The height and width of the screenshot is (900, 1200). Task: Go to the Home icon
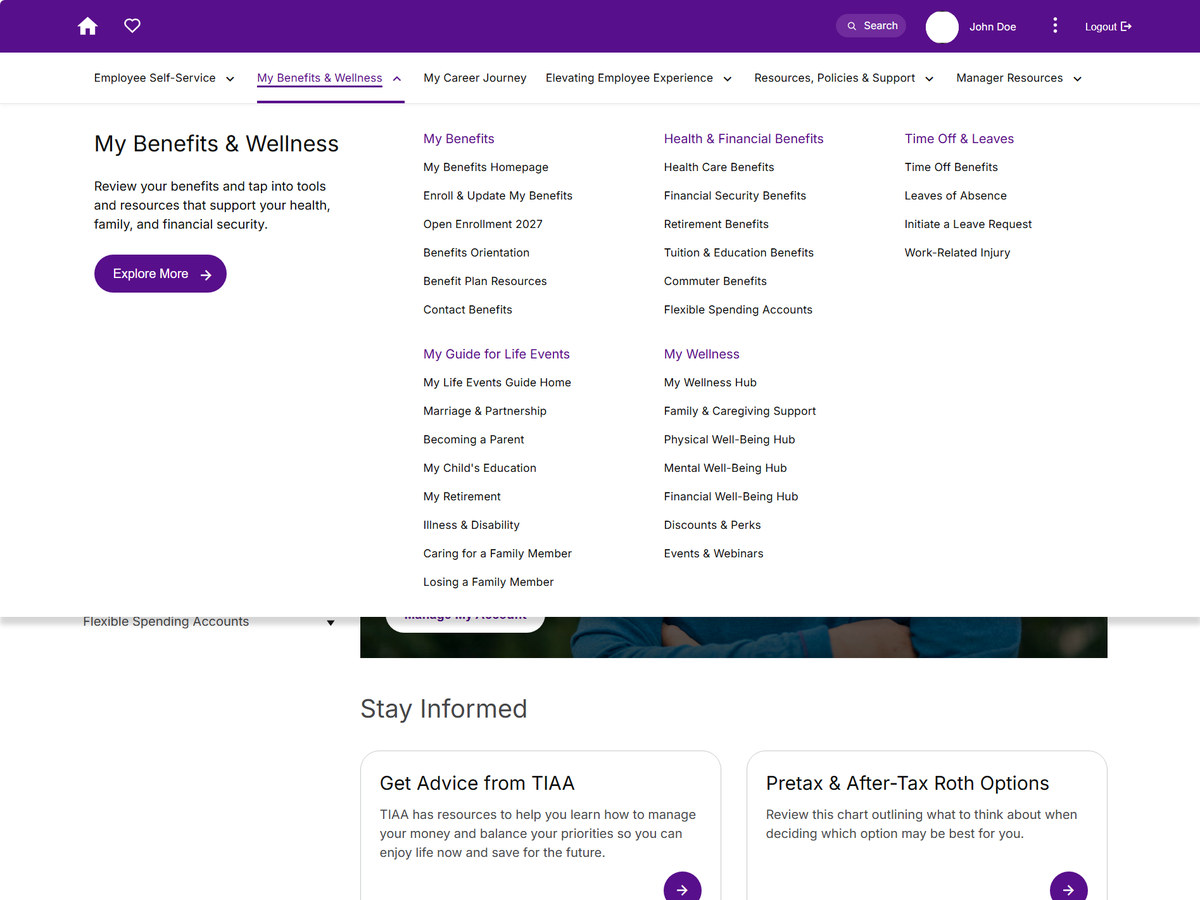[88, 26]
